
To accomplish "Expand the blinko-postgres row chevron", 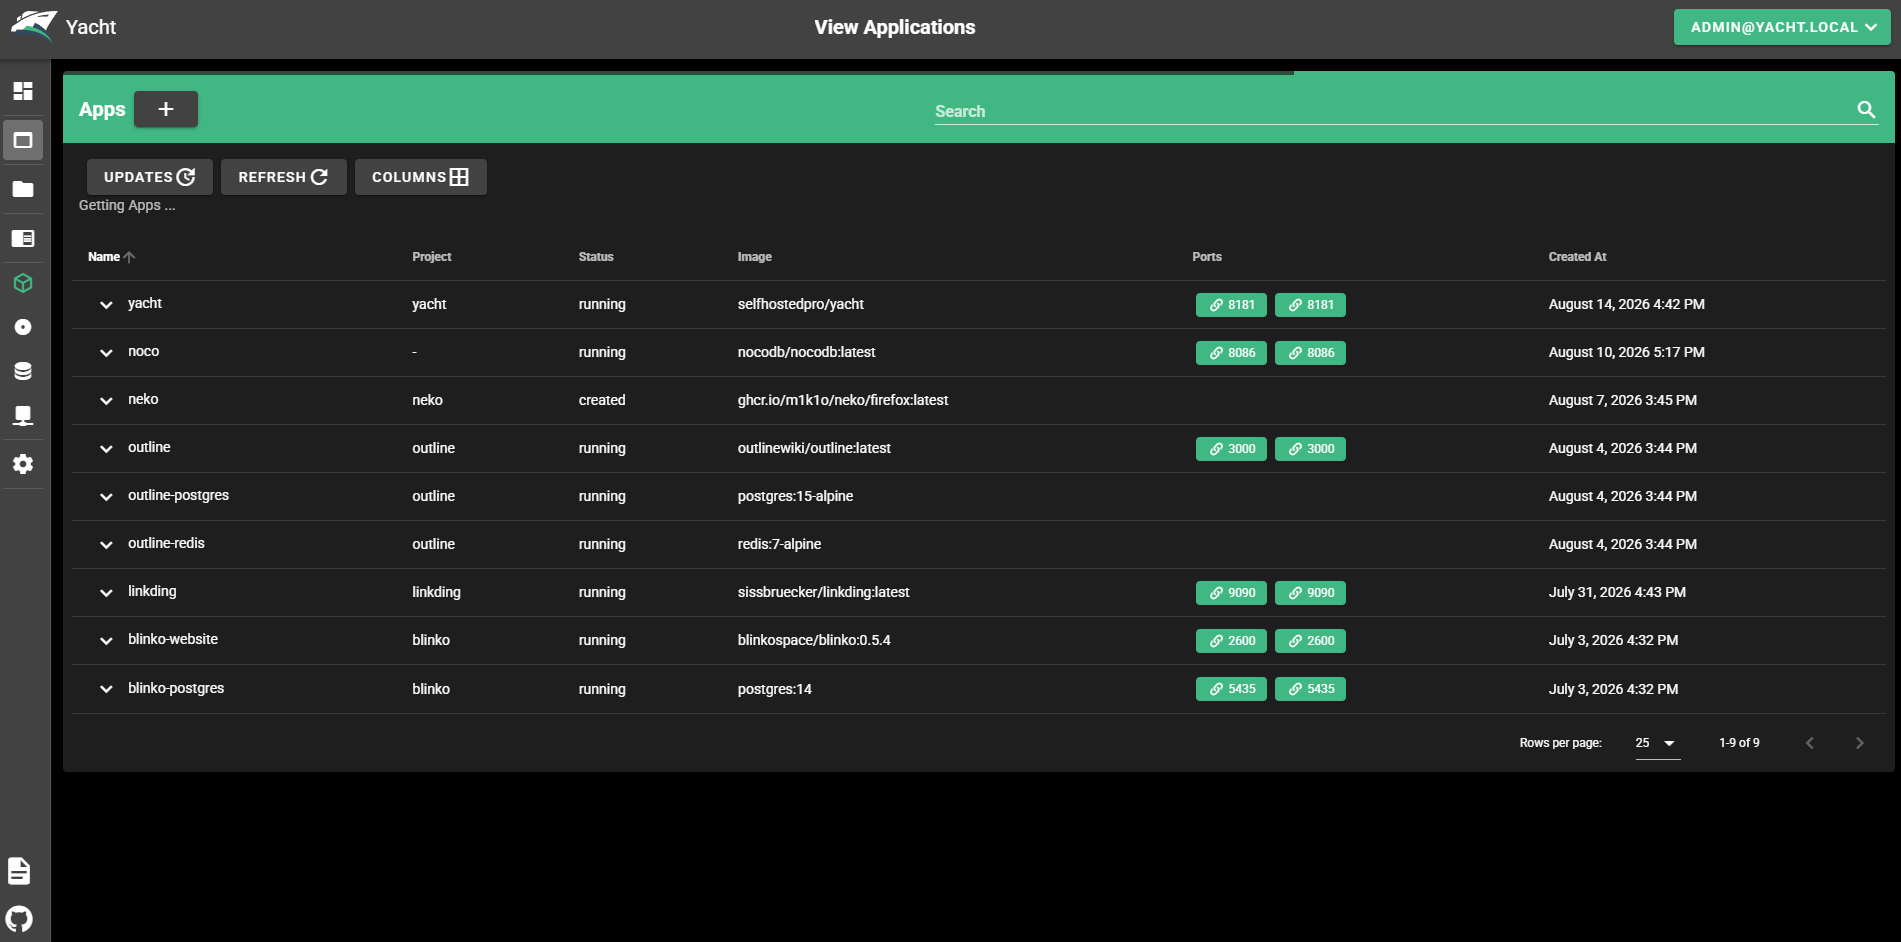I will 106,689.
